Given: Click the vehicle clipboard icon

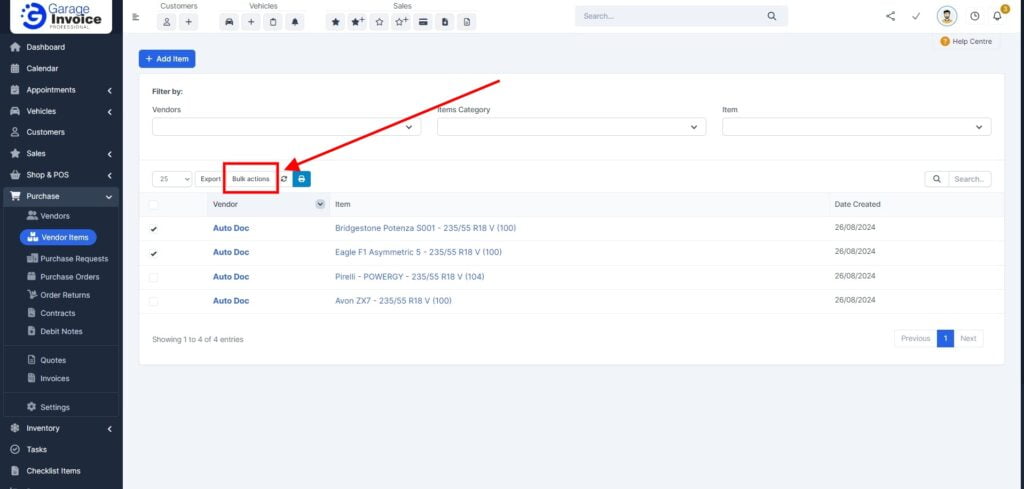Looking at the screenshot, I should (273, 22).
